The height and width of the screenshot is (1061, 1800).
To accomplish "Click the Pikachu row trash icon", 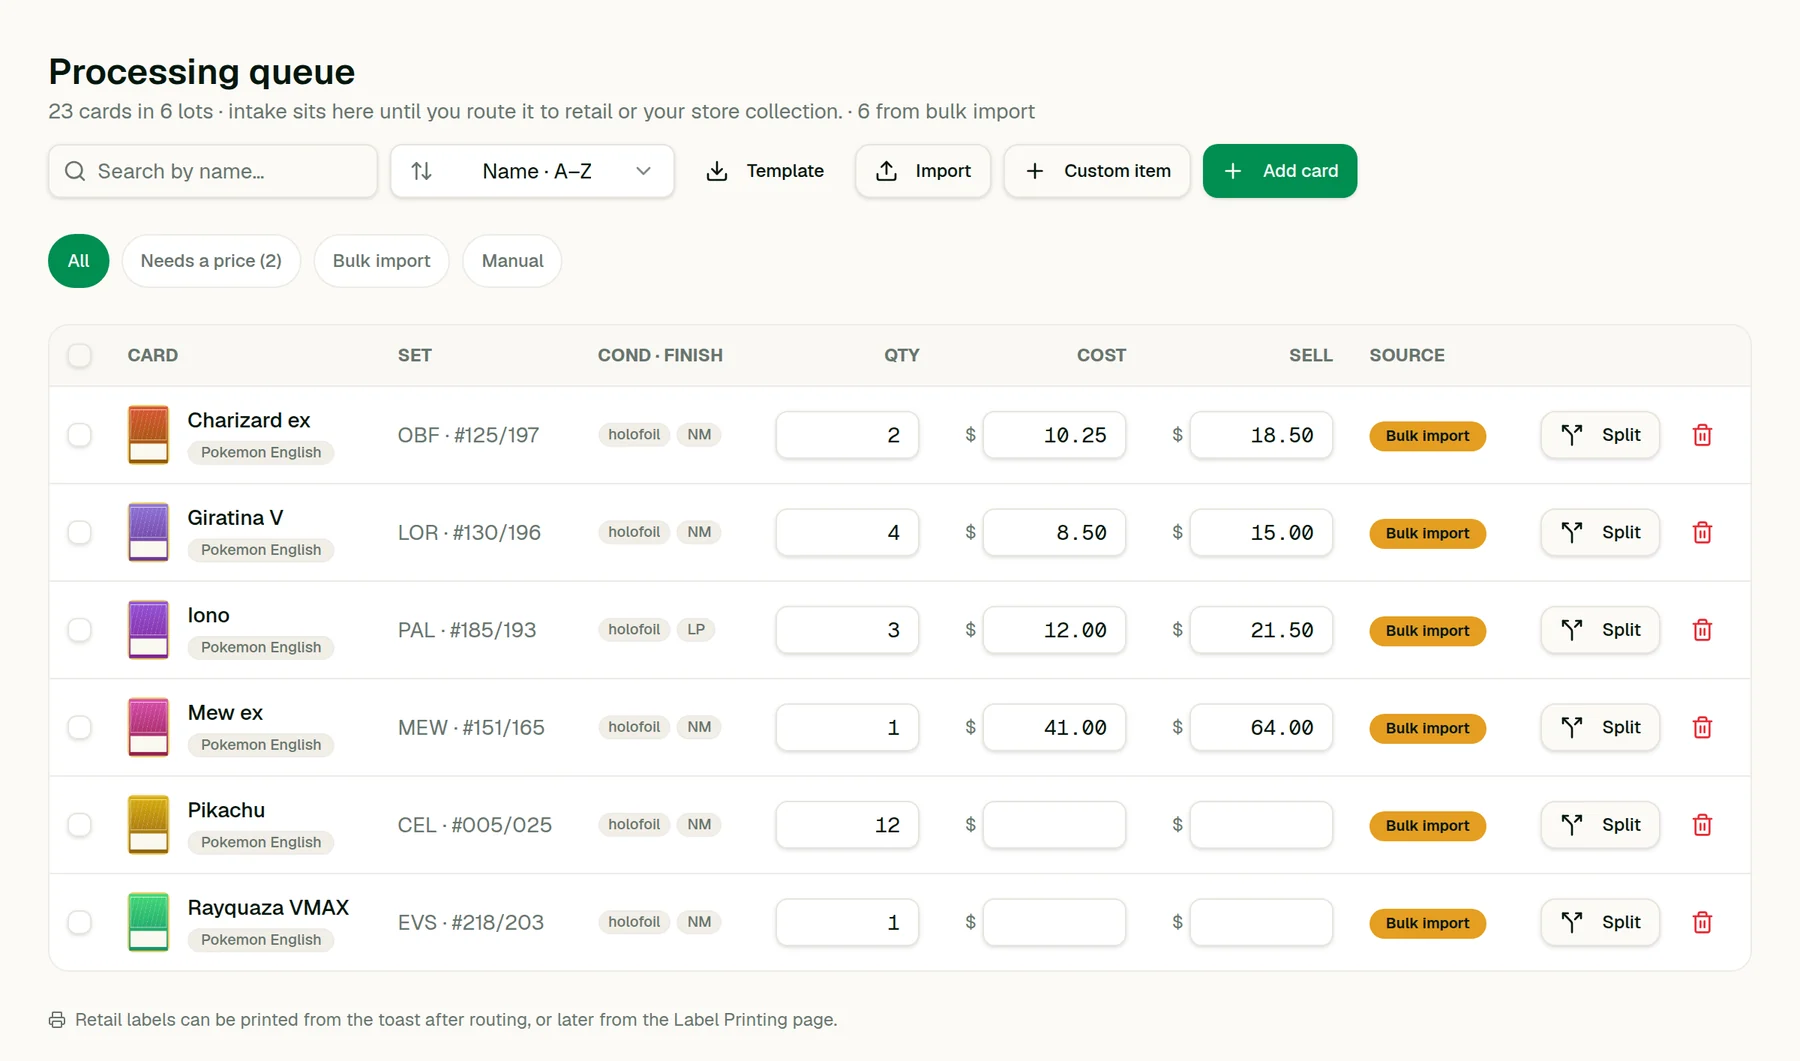I will 1702,825.
